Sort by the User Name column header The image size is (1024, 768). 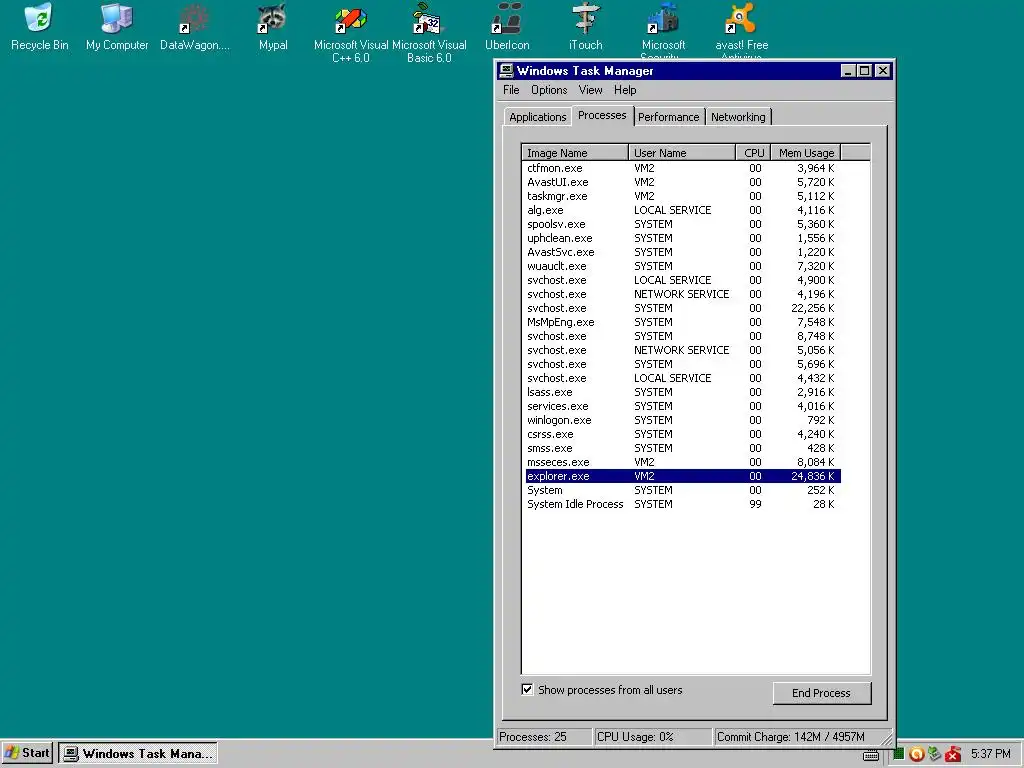pyautogui.click(x=682, y=153)
